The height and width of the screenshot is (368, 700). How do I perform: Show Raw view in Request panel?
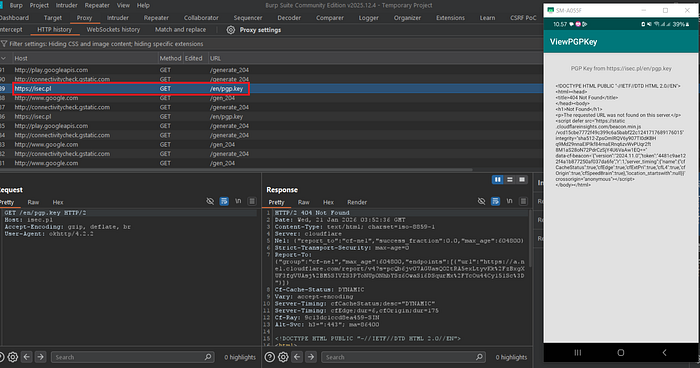(x=33, y=202)
